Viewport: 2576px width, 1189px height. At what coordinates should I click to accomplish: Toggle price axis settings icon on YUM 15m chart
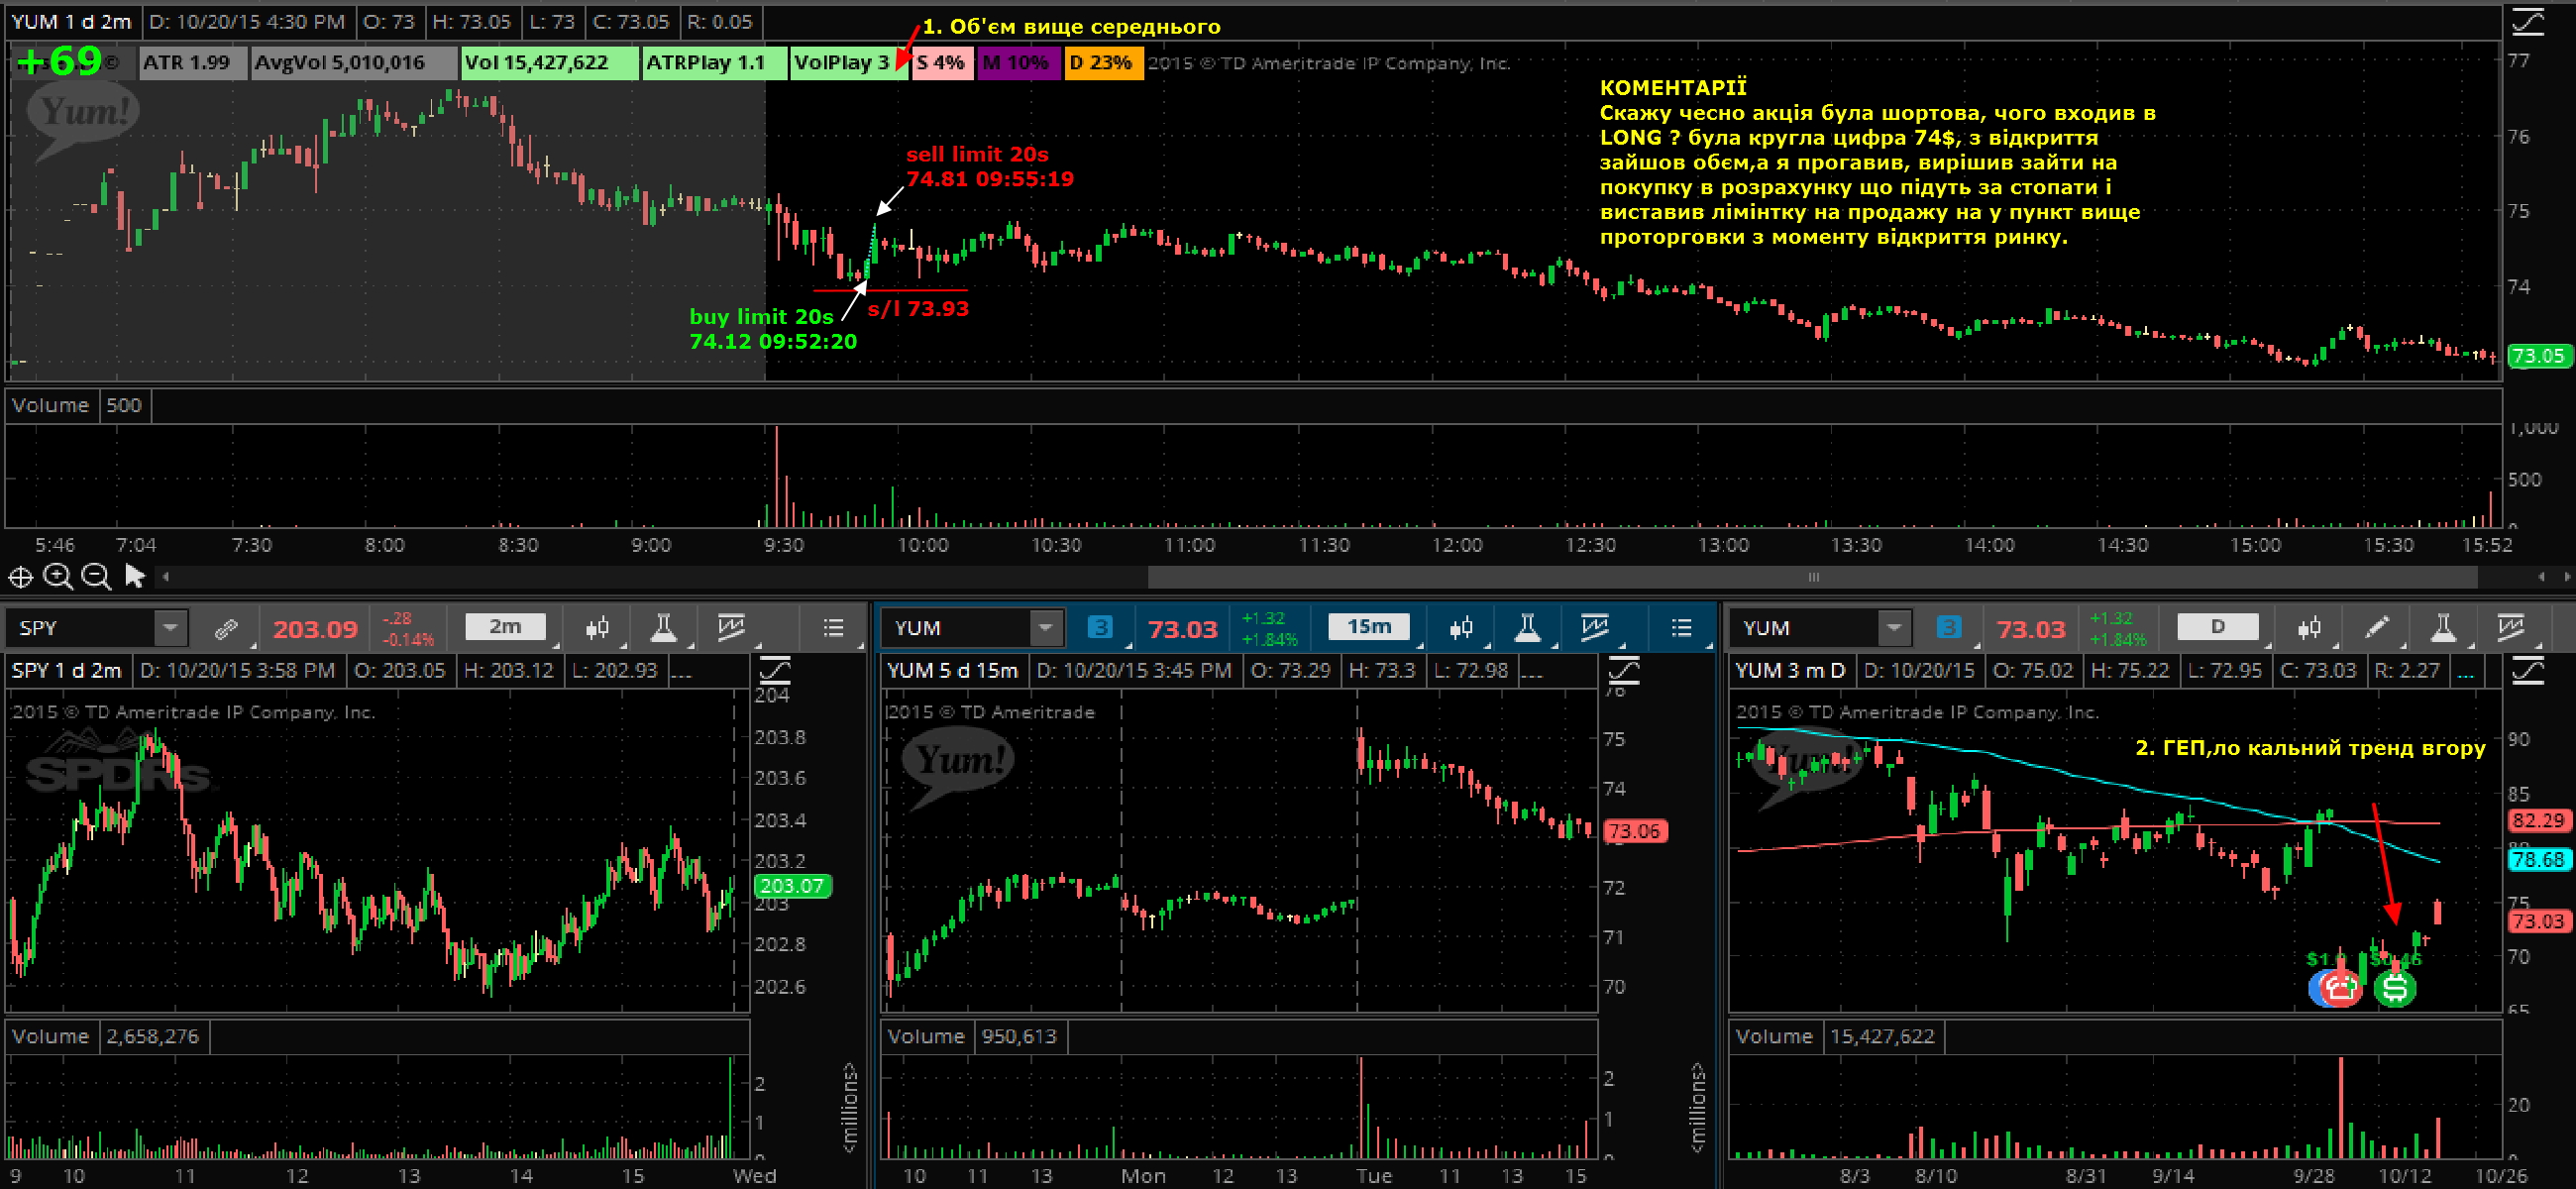(x=1624, y=668)
